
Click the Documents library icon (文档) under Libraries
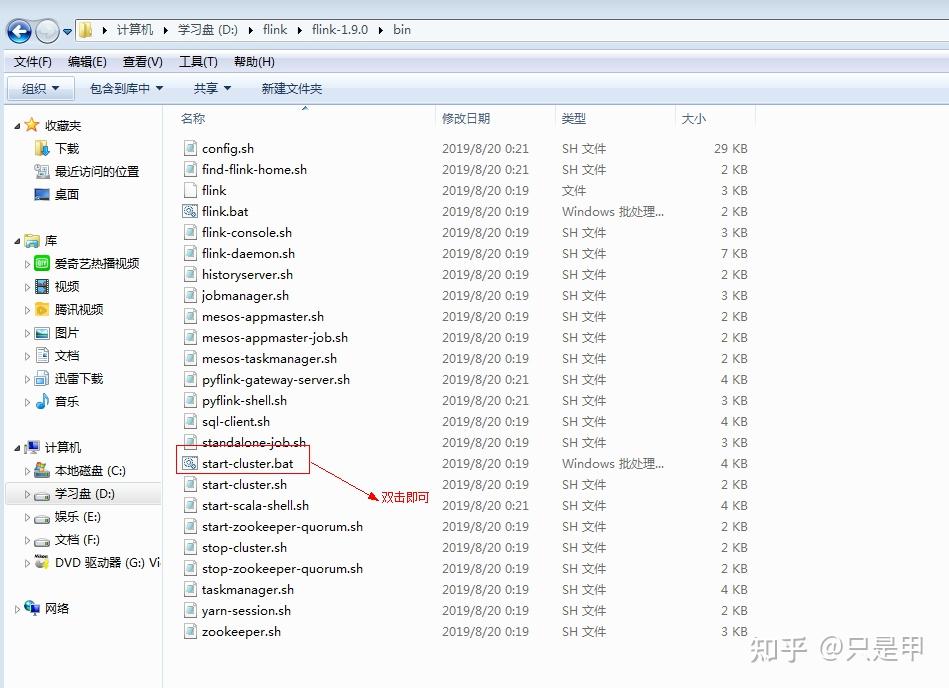tap(42, 355)
